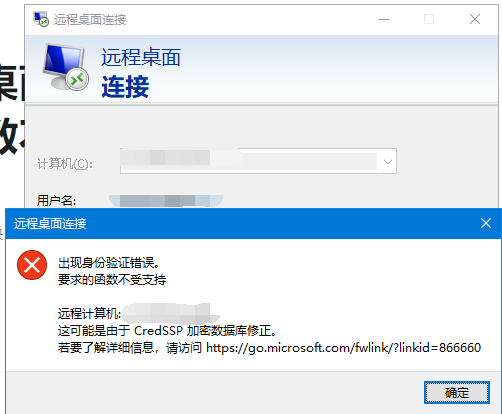Click the blurred 远程计算机 address
The width and height of the screenshot is (502, 414).
point(171,313)
